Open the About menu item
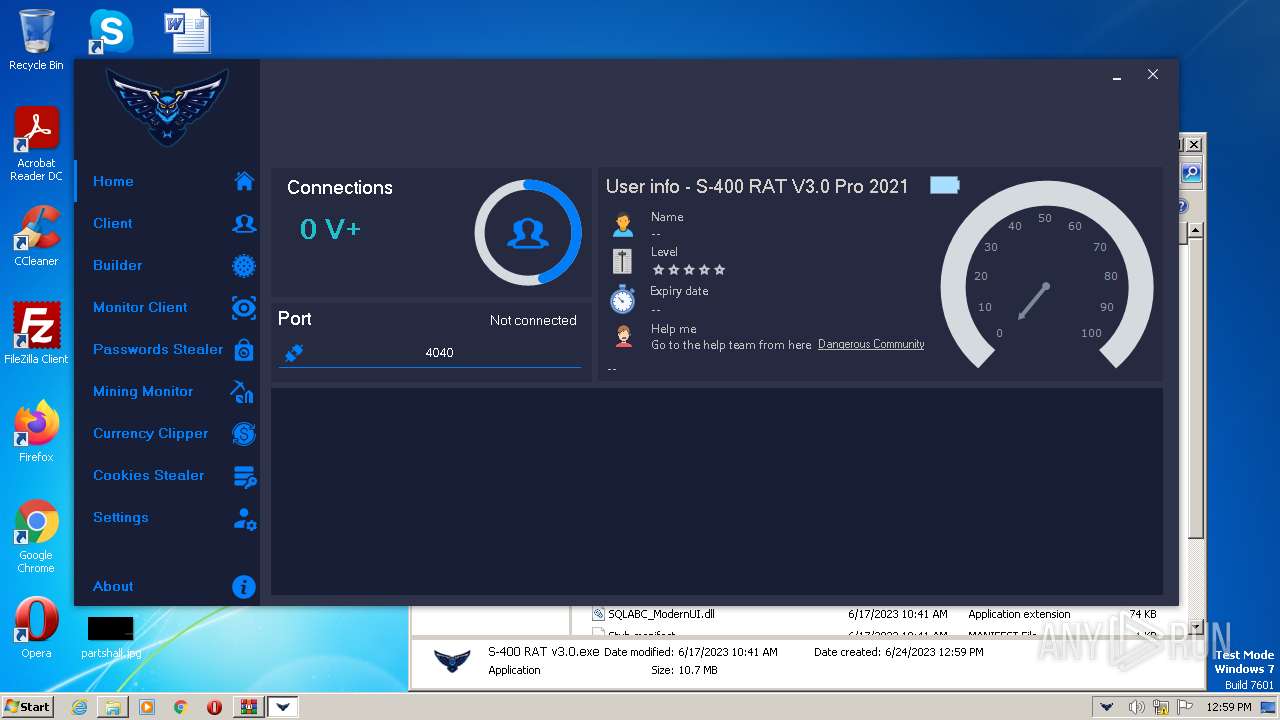The height and width of the screenshot is (720, 1280). (113, 586)
